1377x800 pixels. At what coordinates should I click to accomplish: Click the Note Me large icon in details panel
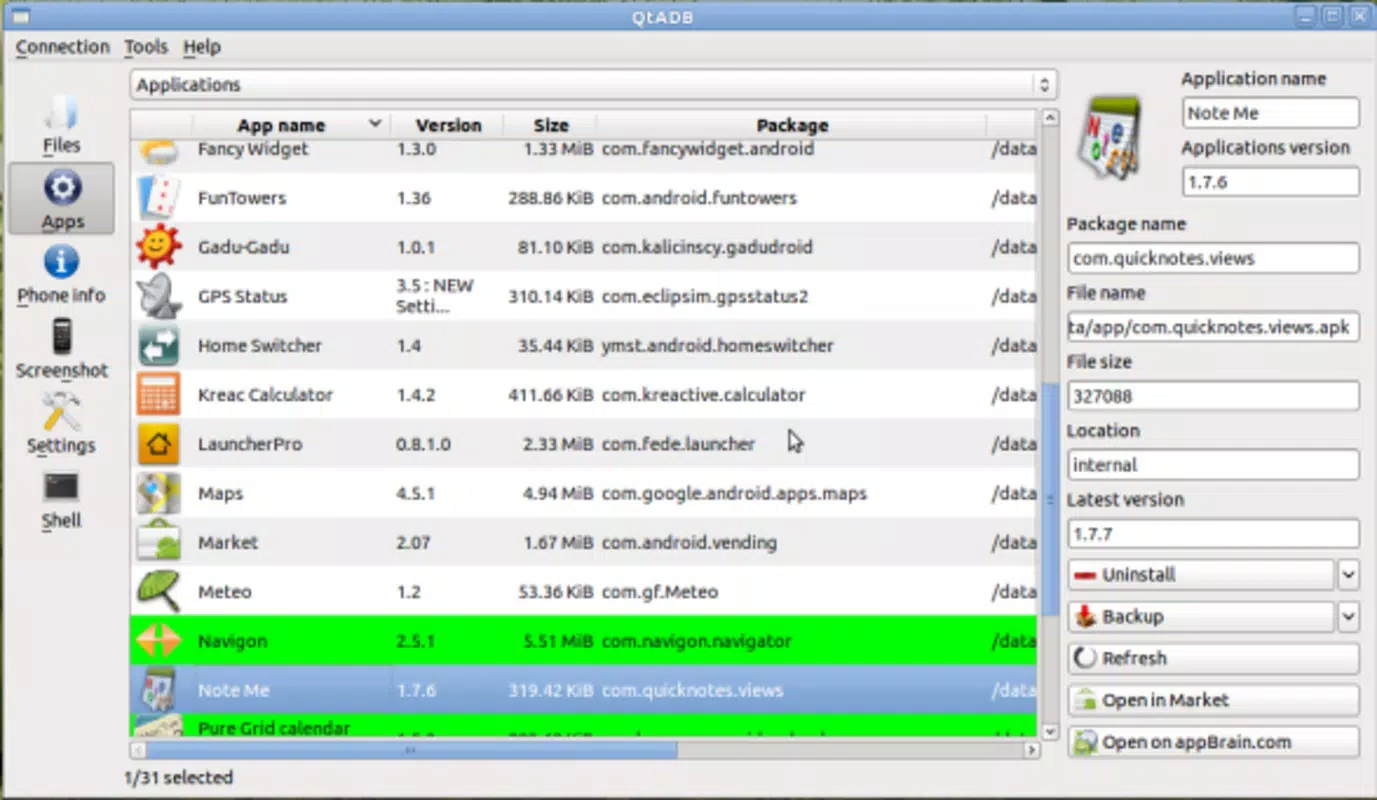(1109, 137)
